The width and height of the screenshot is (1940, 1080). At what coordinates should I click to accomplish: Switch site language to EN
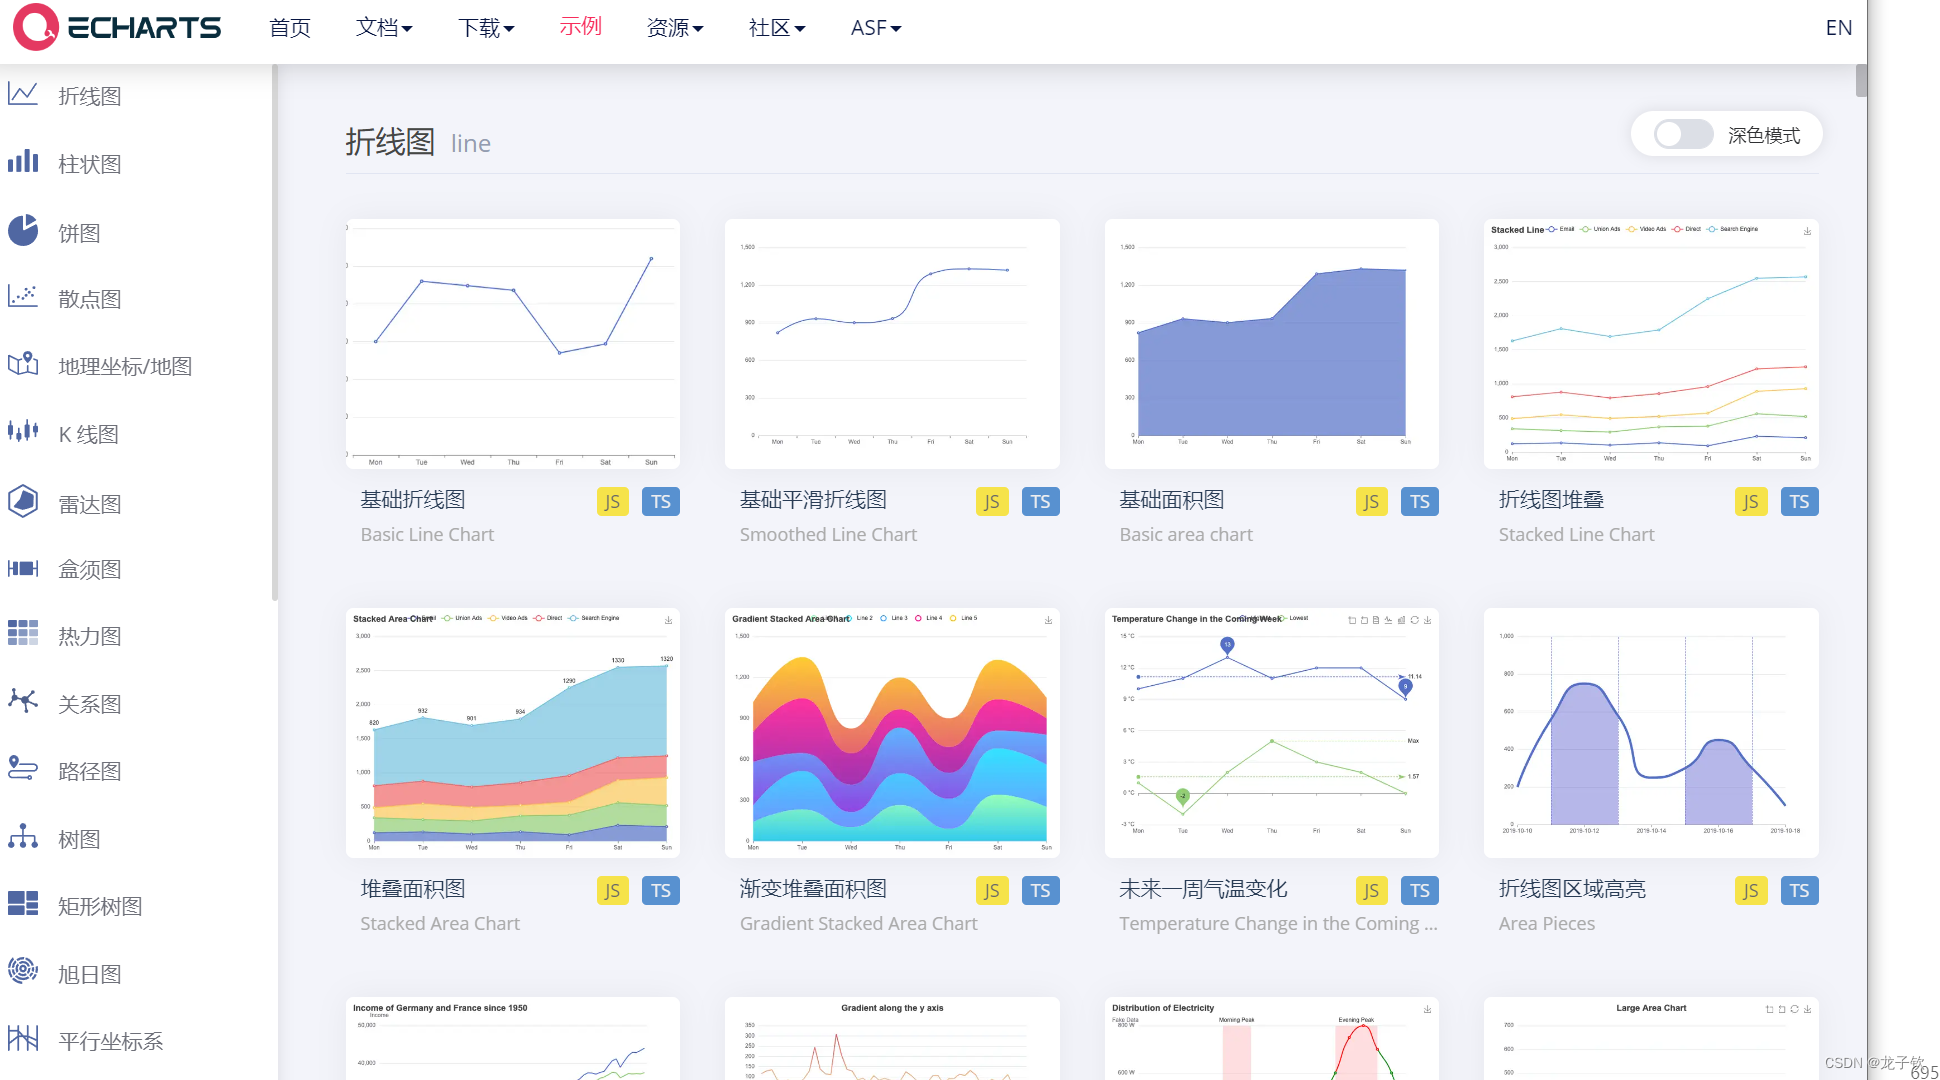coord(1838,28)
